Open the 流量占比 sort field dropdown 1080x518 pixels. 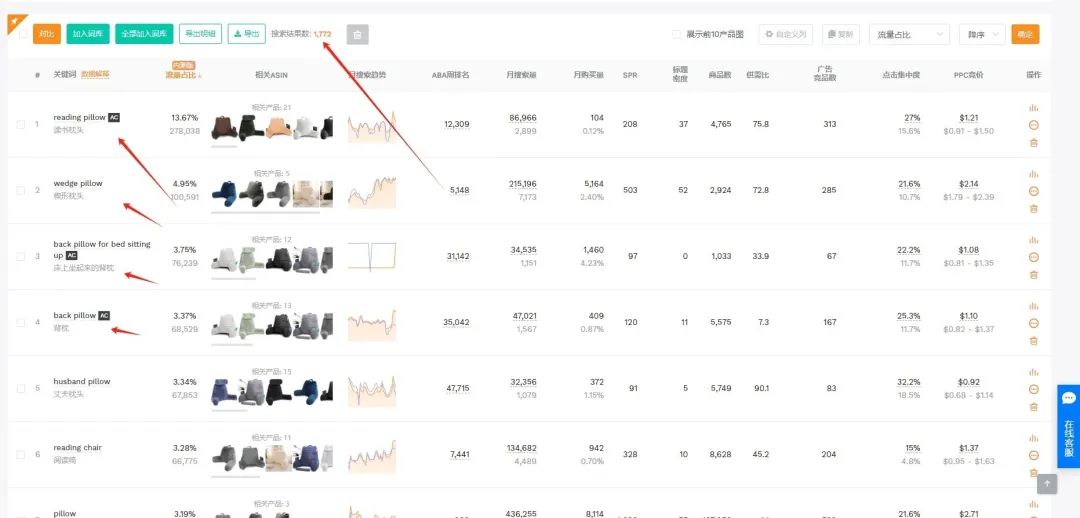point(909,34)
